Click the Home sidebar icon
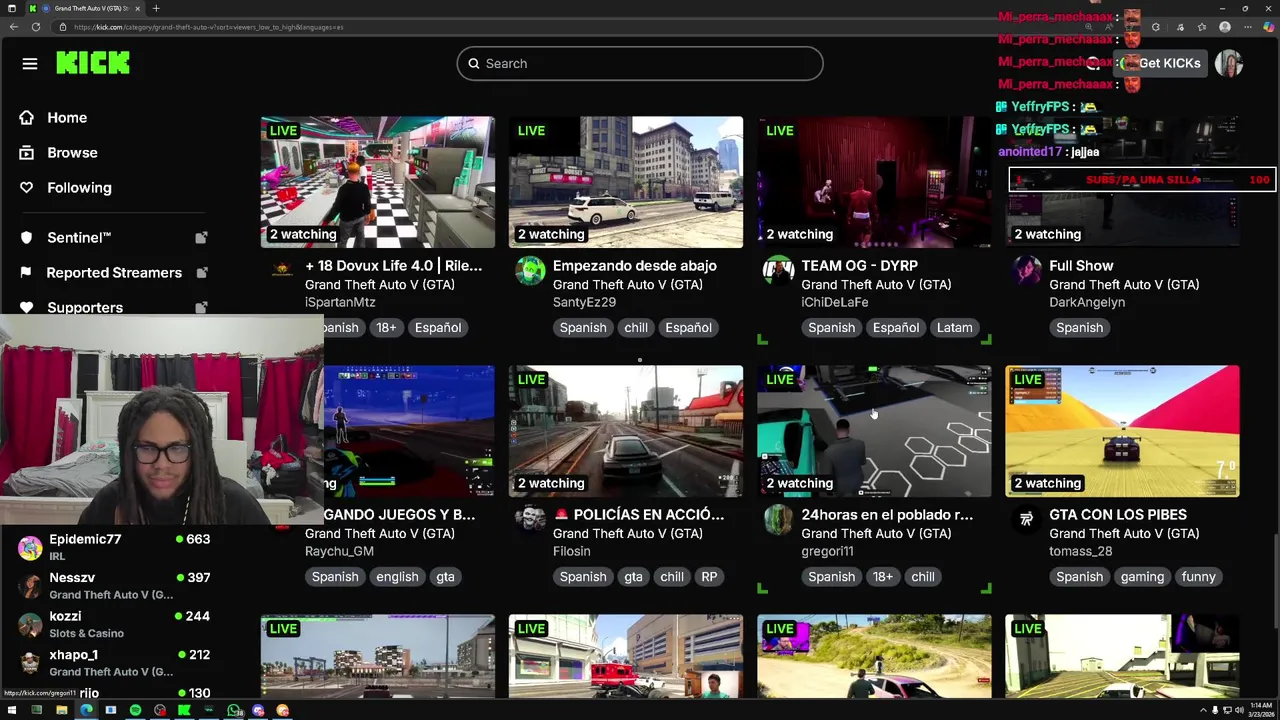The image size is (1280, 720). point(27,118)
